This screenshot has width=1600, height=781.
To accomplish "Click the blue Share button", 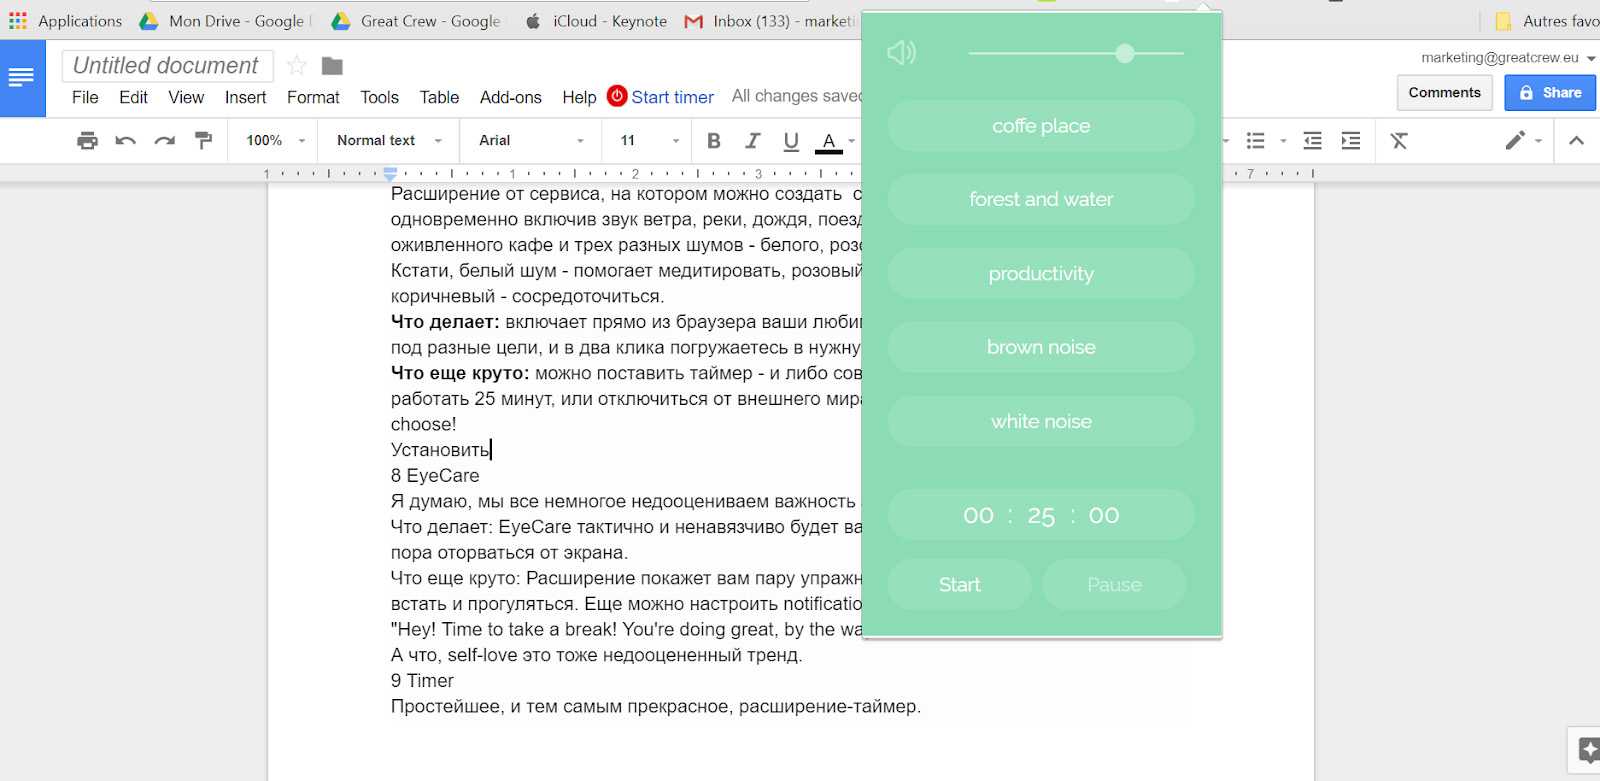I will click(1550, 93).
